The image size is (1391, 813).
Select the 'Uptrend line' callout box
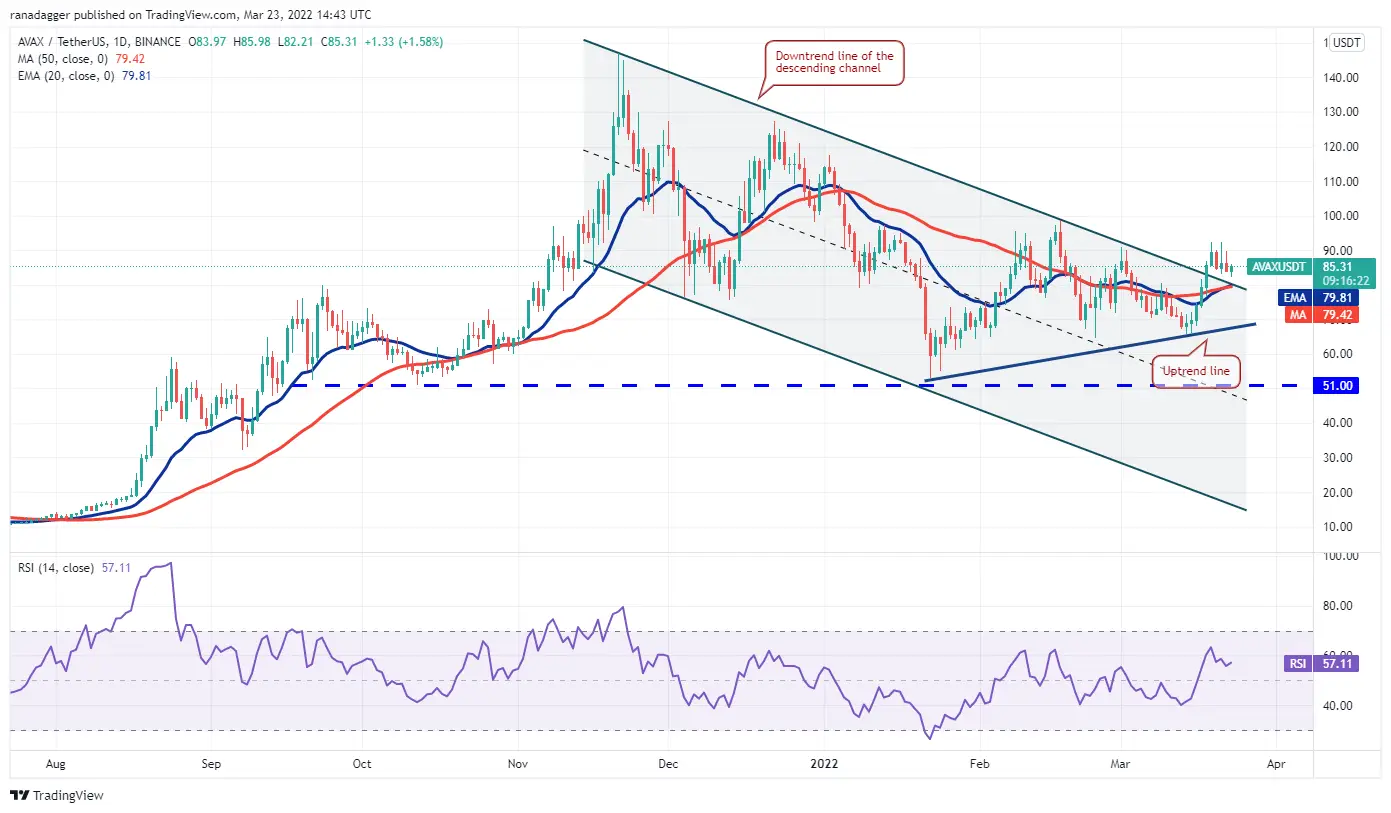(1196, 372)
